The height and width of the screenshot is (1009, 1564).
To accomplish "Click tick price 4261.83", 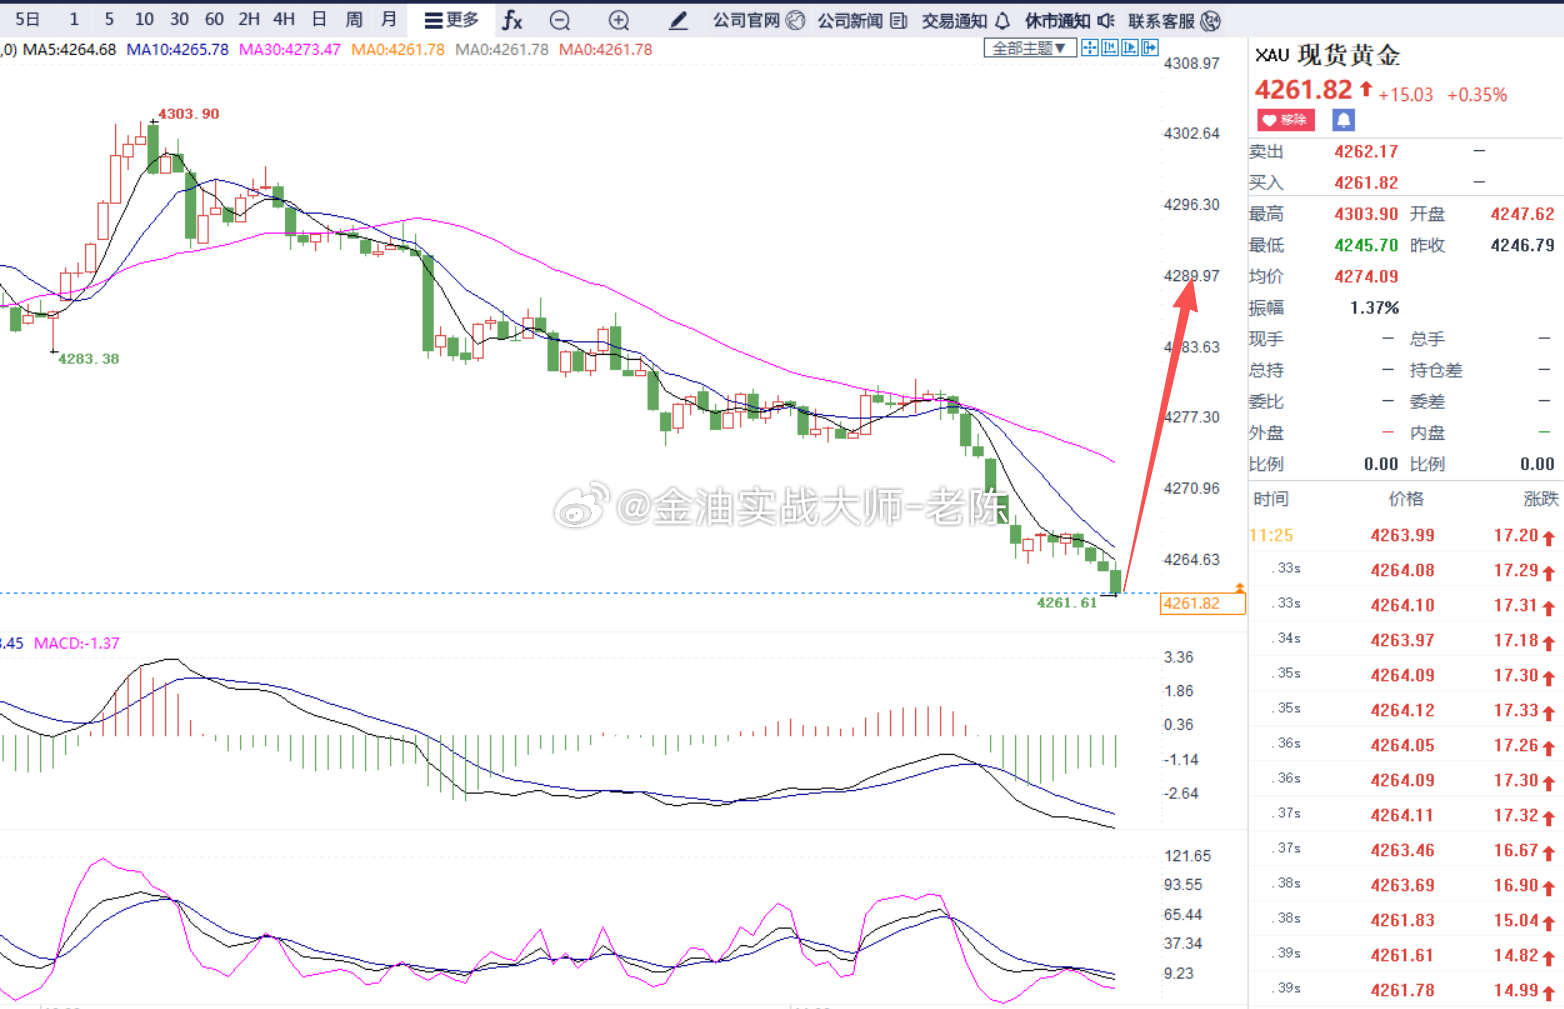I will point(1402,921).
